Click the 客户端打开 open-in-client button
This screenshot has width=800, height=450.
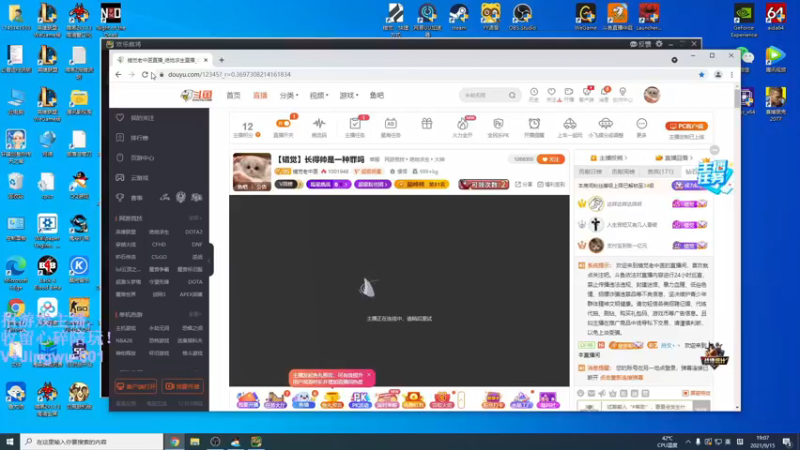click(x=135, y=386)
